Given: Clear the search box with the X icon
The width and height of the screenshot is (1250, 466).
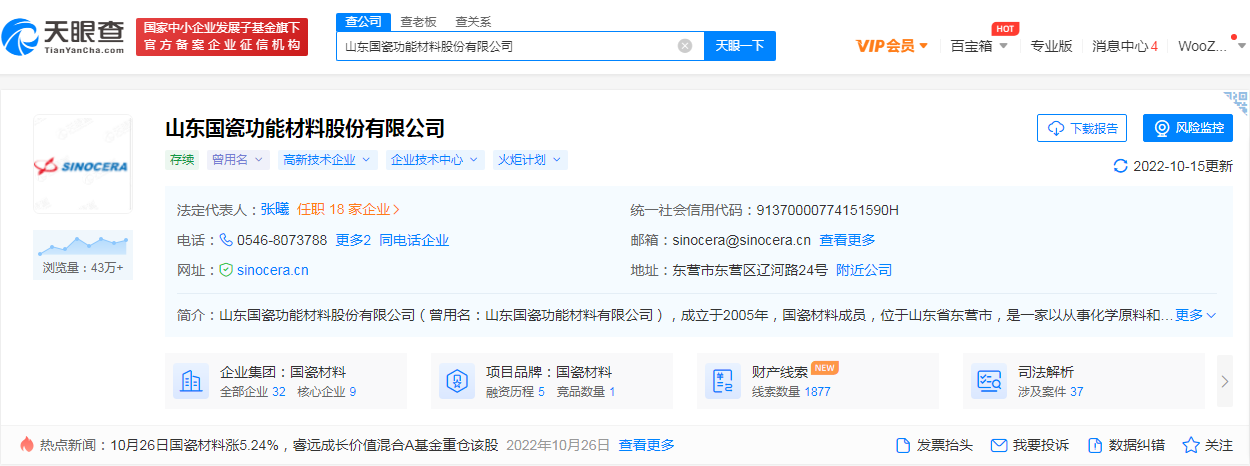Looking at the screenshot, I should pos(685,46).
